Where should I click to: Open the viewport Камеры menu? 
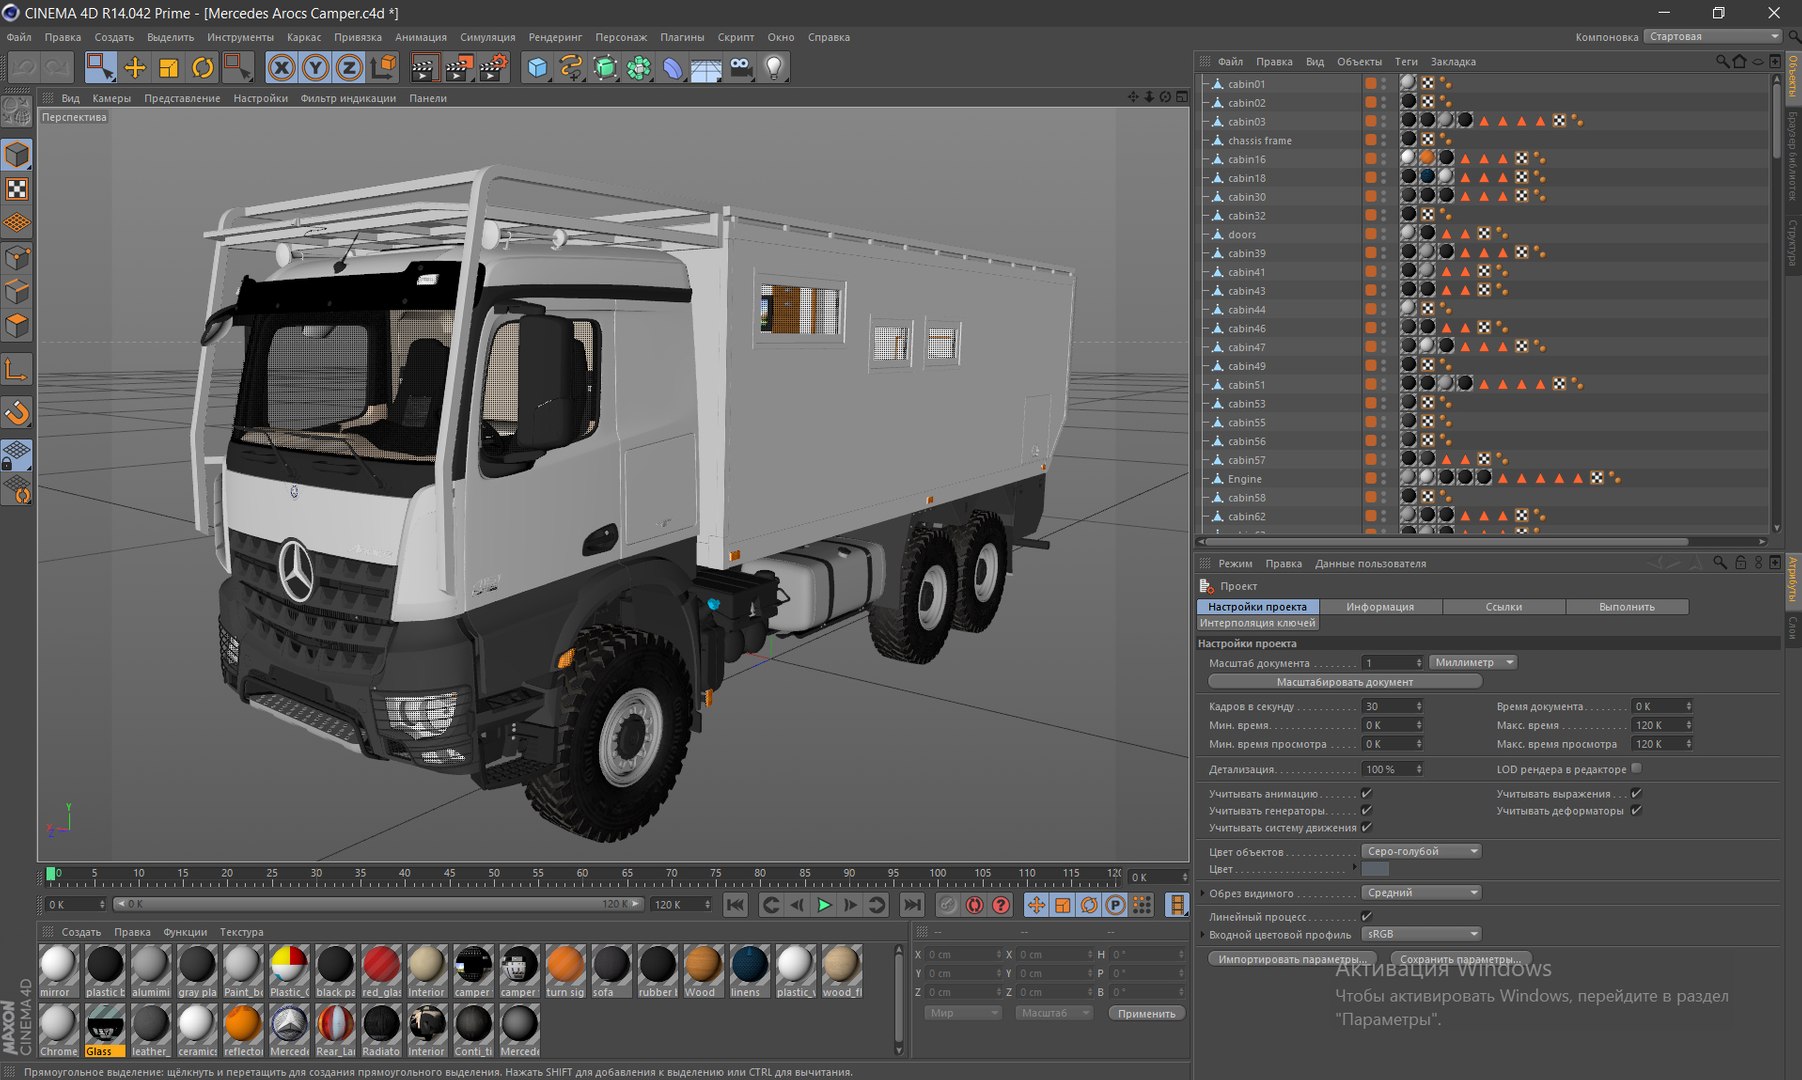111,98
